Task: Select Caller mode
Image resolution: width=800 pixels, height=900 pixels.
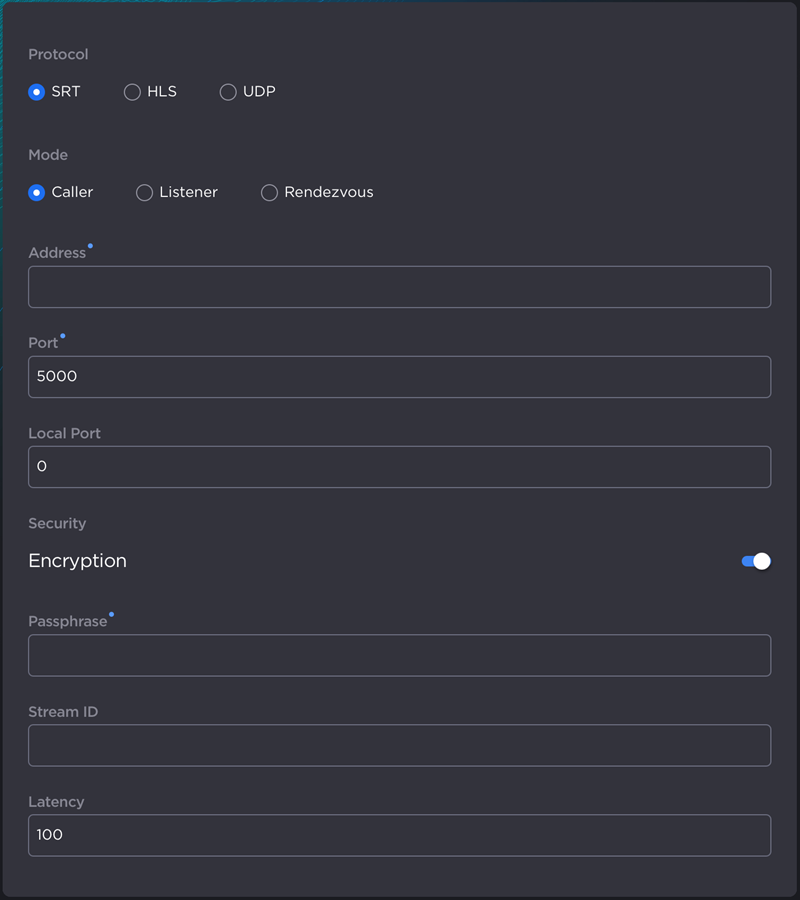Action: point(35,192)
